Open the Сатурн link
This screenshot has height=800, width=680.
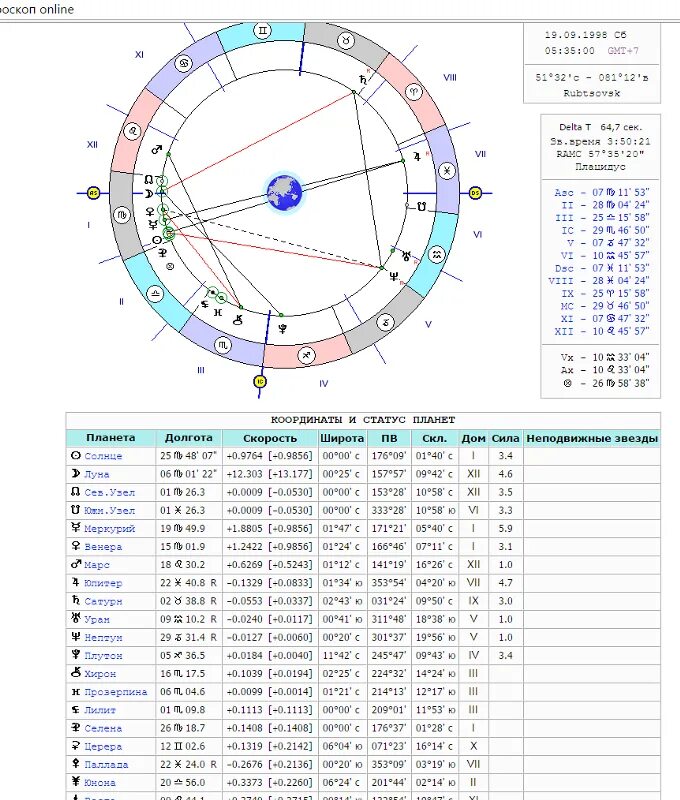click(103, 601)
